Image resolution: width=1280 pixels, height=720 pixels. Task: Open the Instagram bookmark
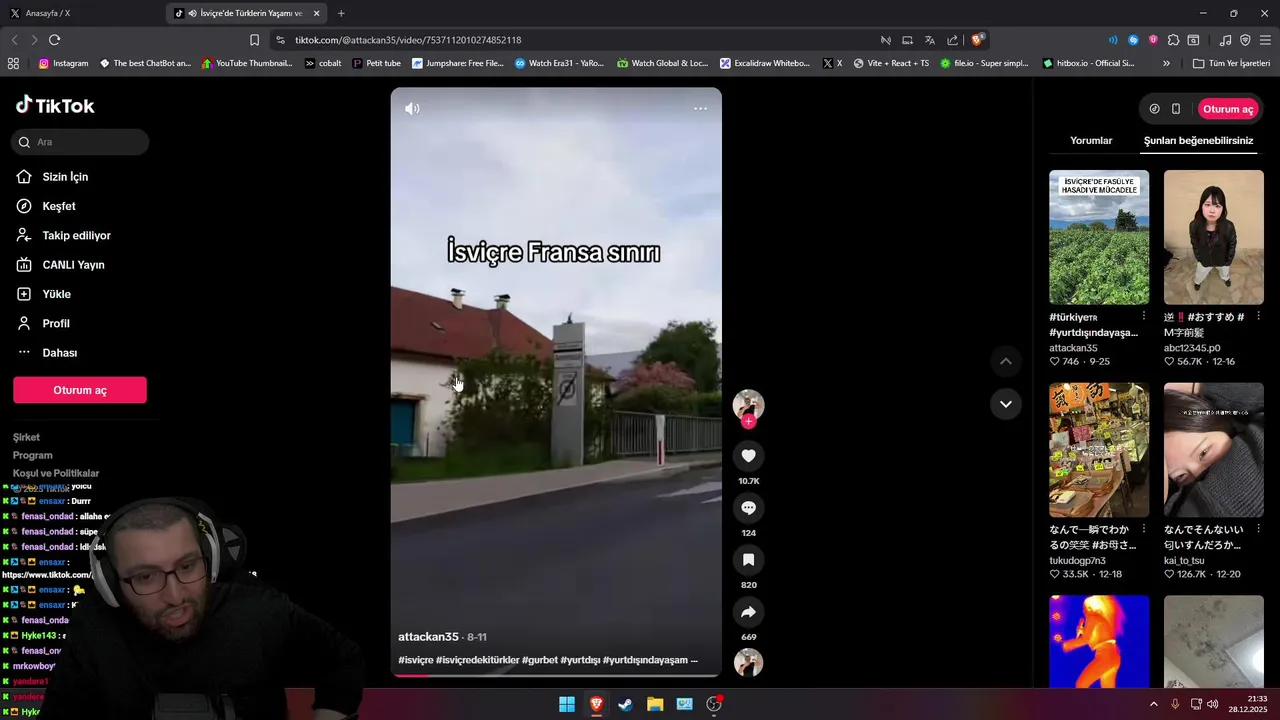click(x=63, y=63)
